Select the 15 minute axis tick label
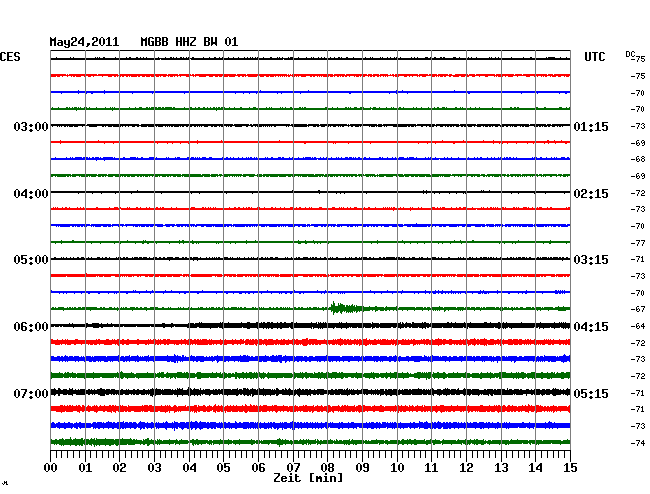 click(x=570, y=467)
